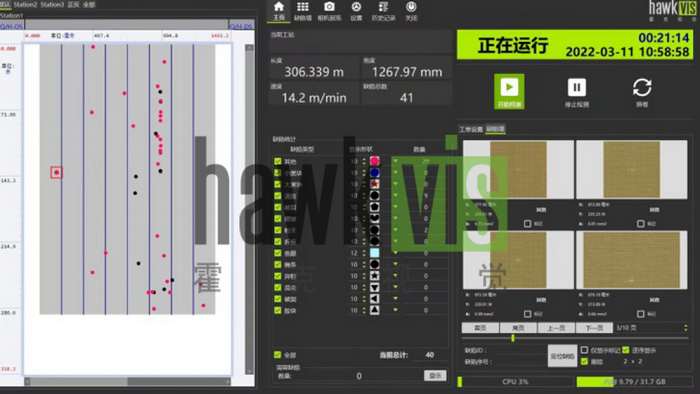This screenshot has height=394, width=700.
Task: Switch to the Station2 tab
Action: click(x=25, y=4)
